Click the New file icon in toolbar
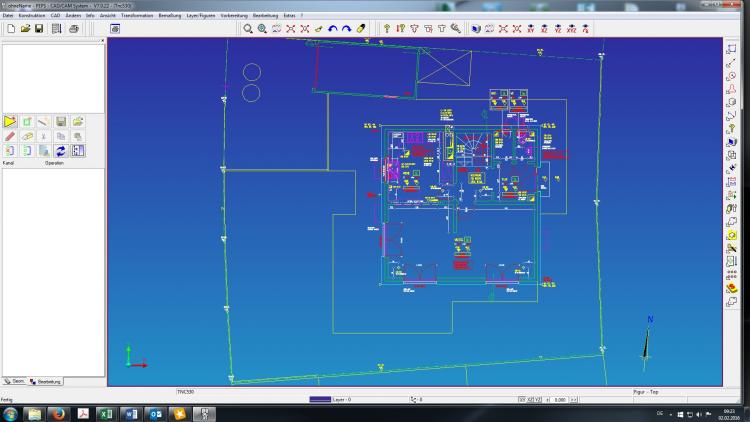Viewport: 750px width, 422px height. pyautogui.click(x=10, y=29)
